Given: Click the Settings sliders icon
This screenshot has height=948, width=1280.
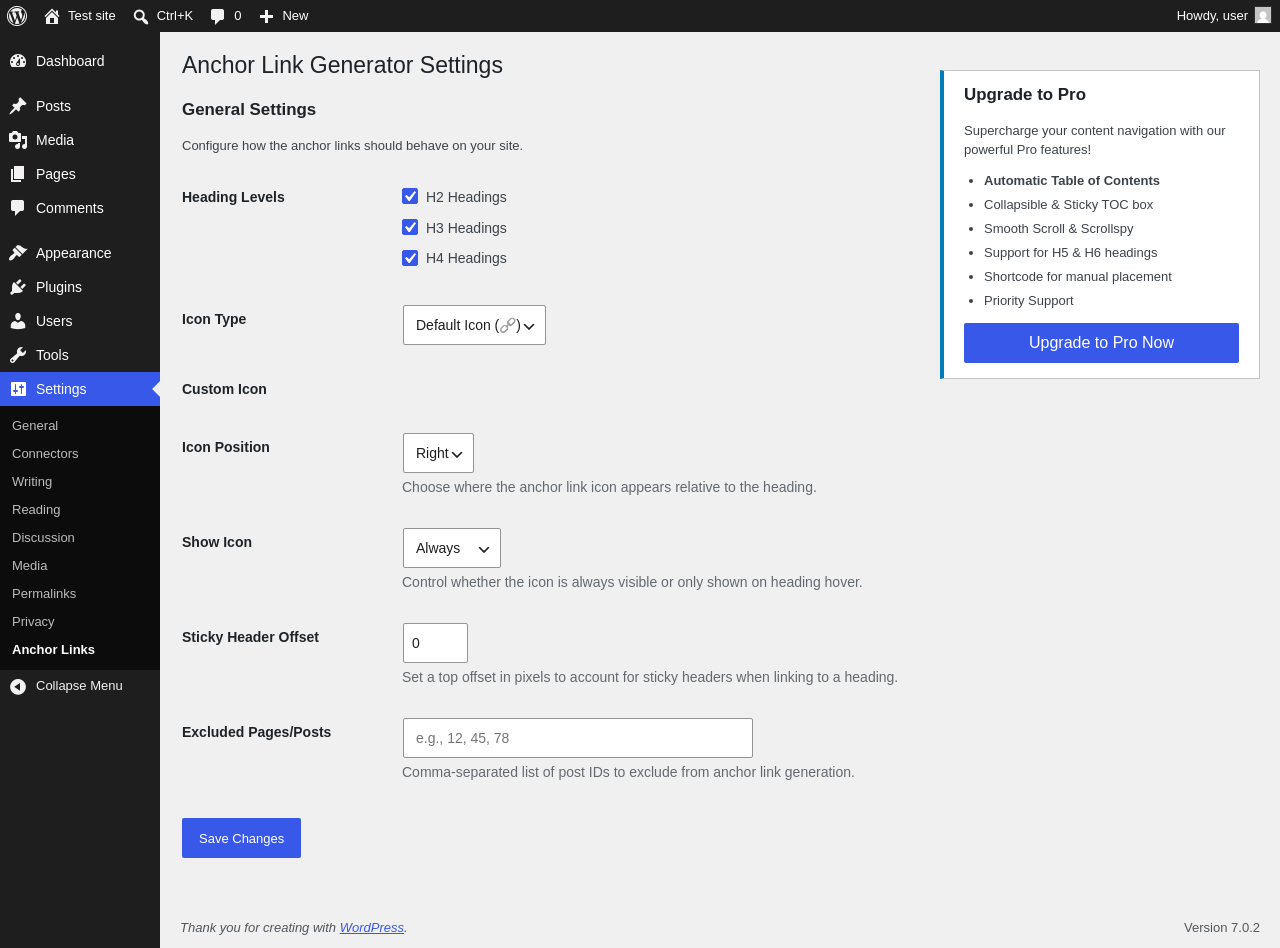Looking at the screenshot, I should (18, 389).
